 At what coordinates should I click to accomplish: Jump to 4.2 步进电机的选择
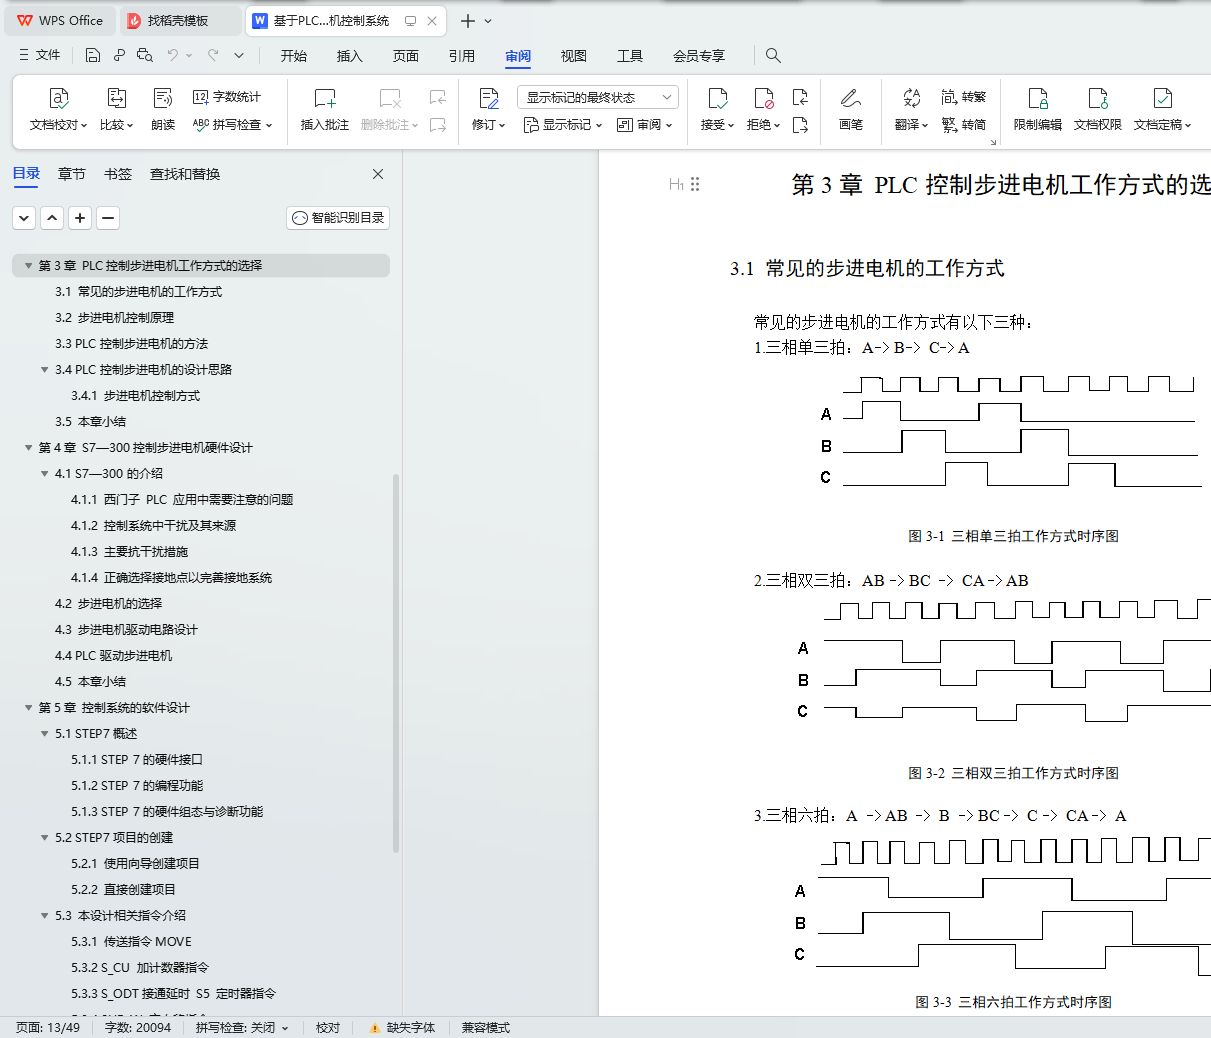click(108, 604)
